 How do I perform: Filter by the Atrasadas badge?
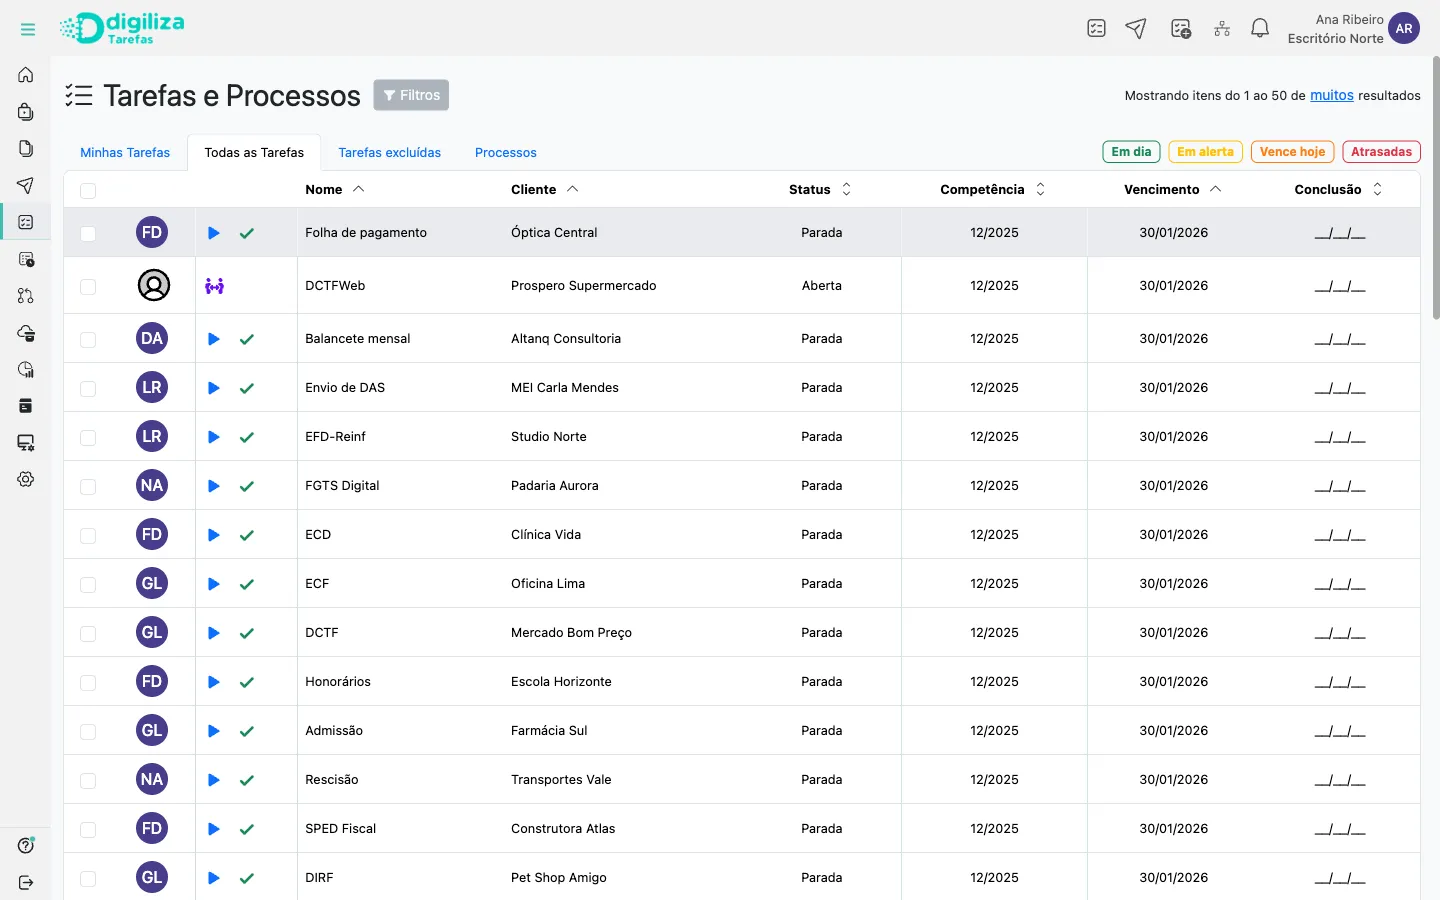[x=1381, y=152]
